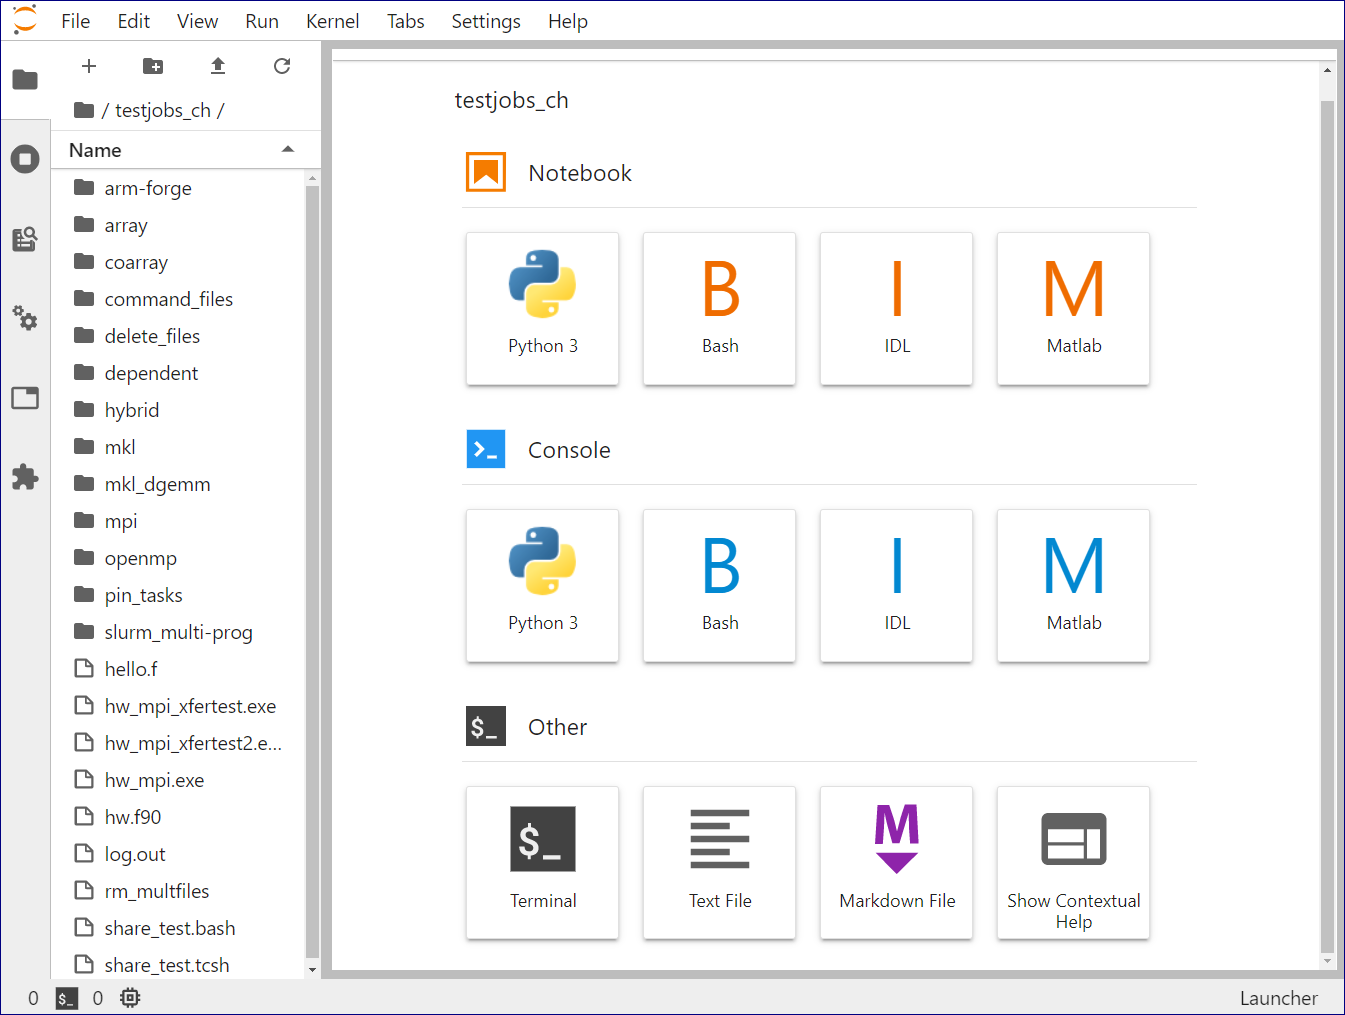Launch a Python 3 notebook
1345x1015 pixels.
pyautogui.click(x=542, y=308)
